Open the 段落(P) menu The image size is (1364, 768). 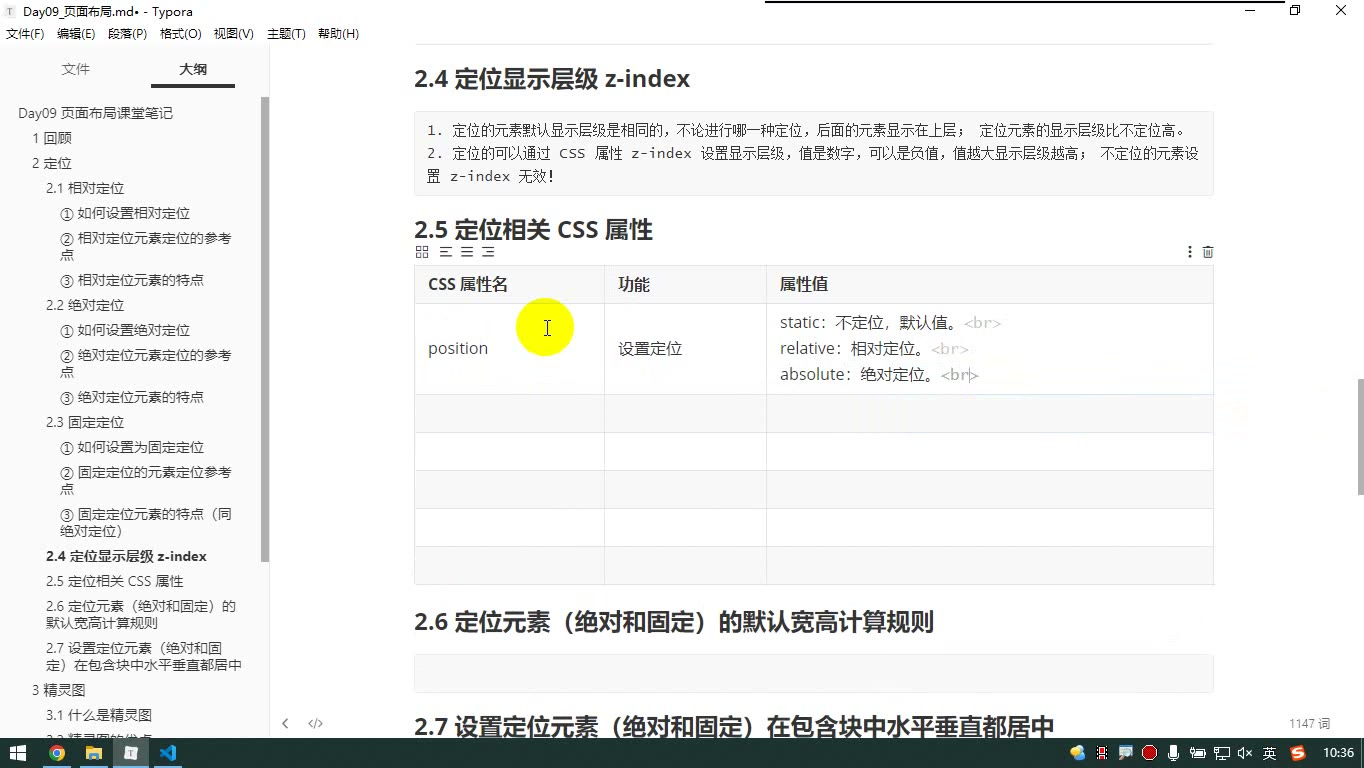(x=127, y=34)
